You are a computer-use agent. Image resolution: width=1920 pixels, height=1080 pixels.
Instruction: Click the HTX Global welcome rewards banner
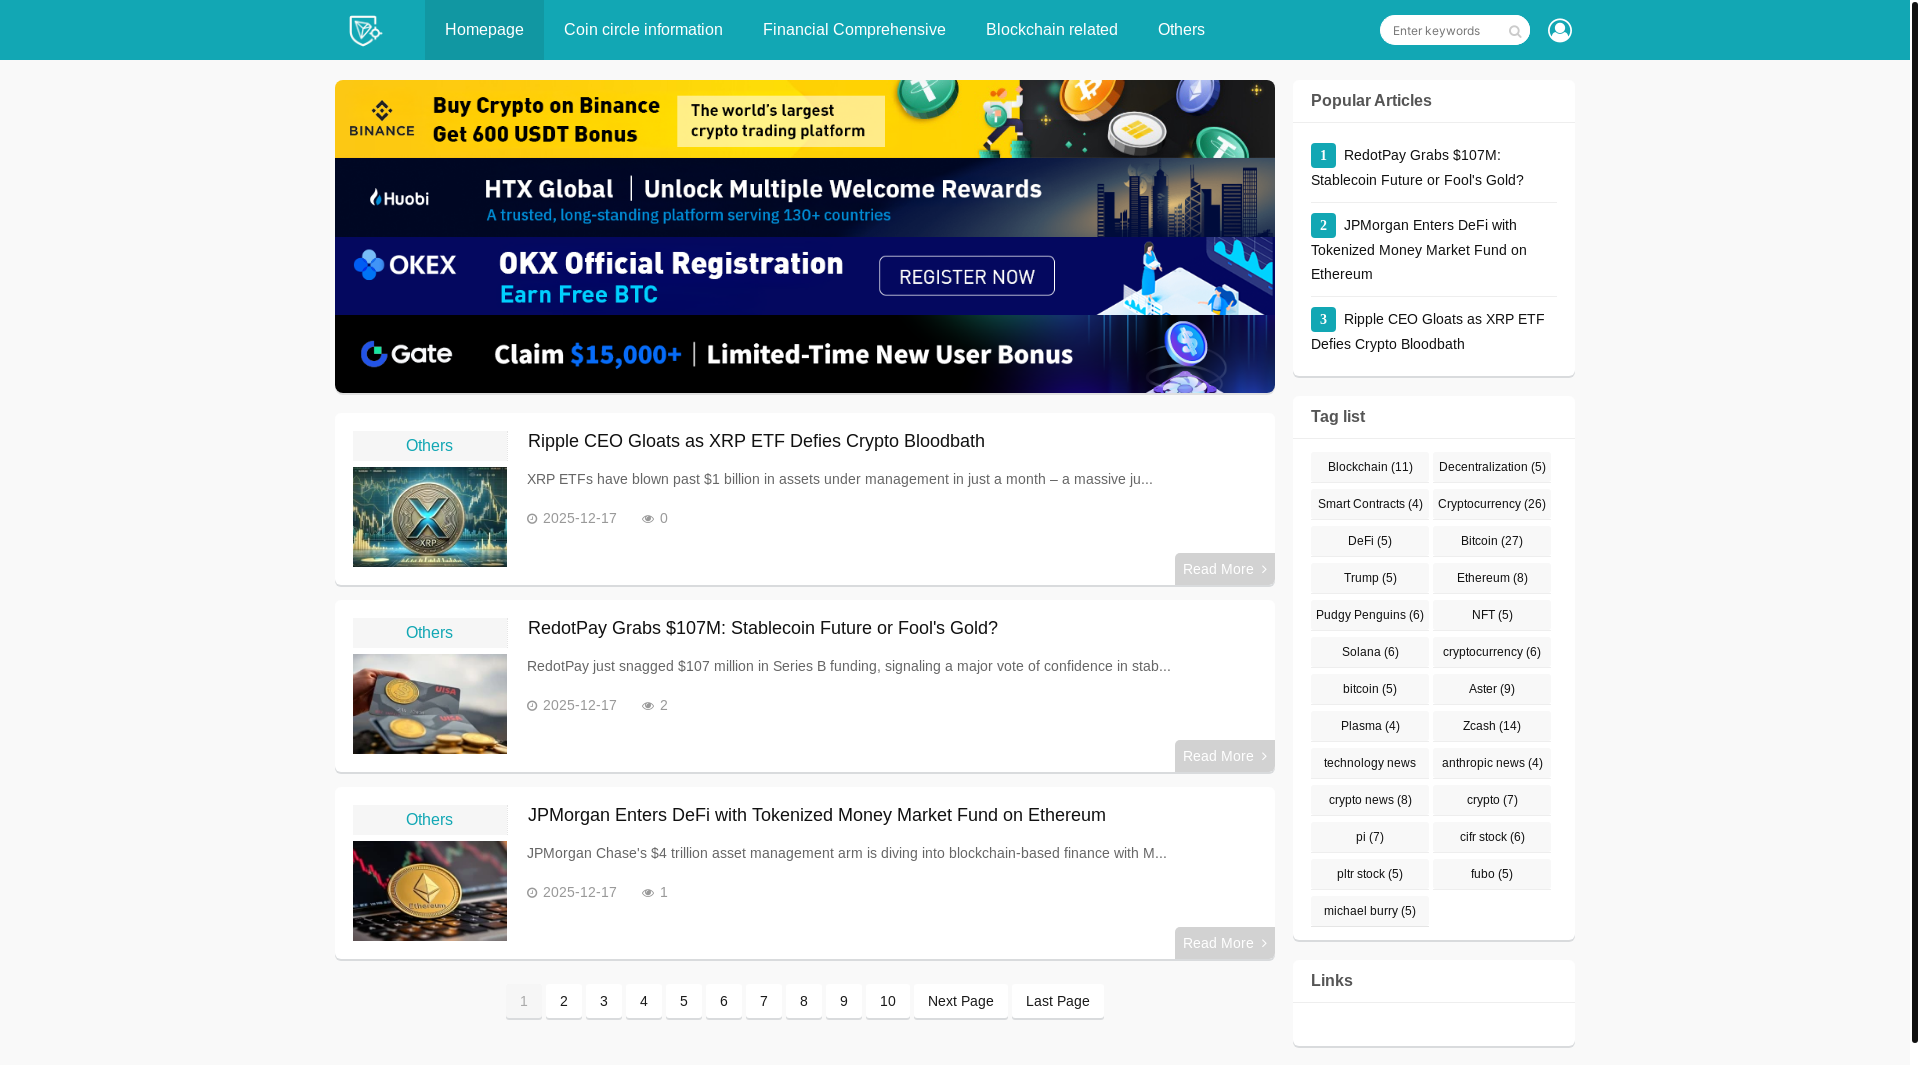tap(805, 197)
